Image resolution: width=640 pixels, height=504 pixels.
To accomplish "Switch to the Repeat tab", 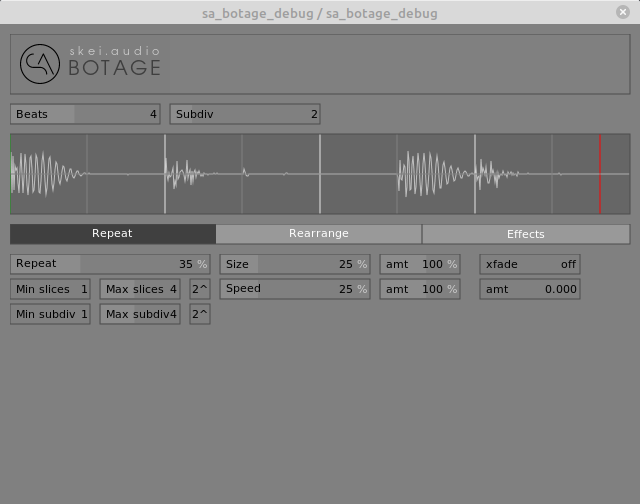I will point(113,234).
